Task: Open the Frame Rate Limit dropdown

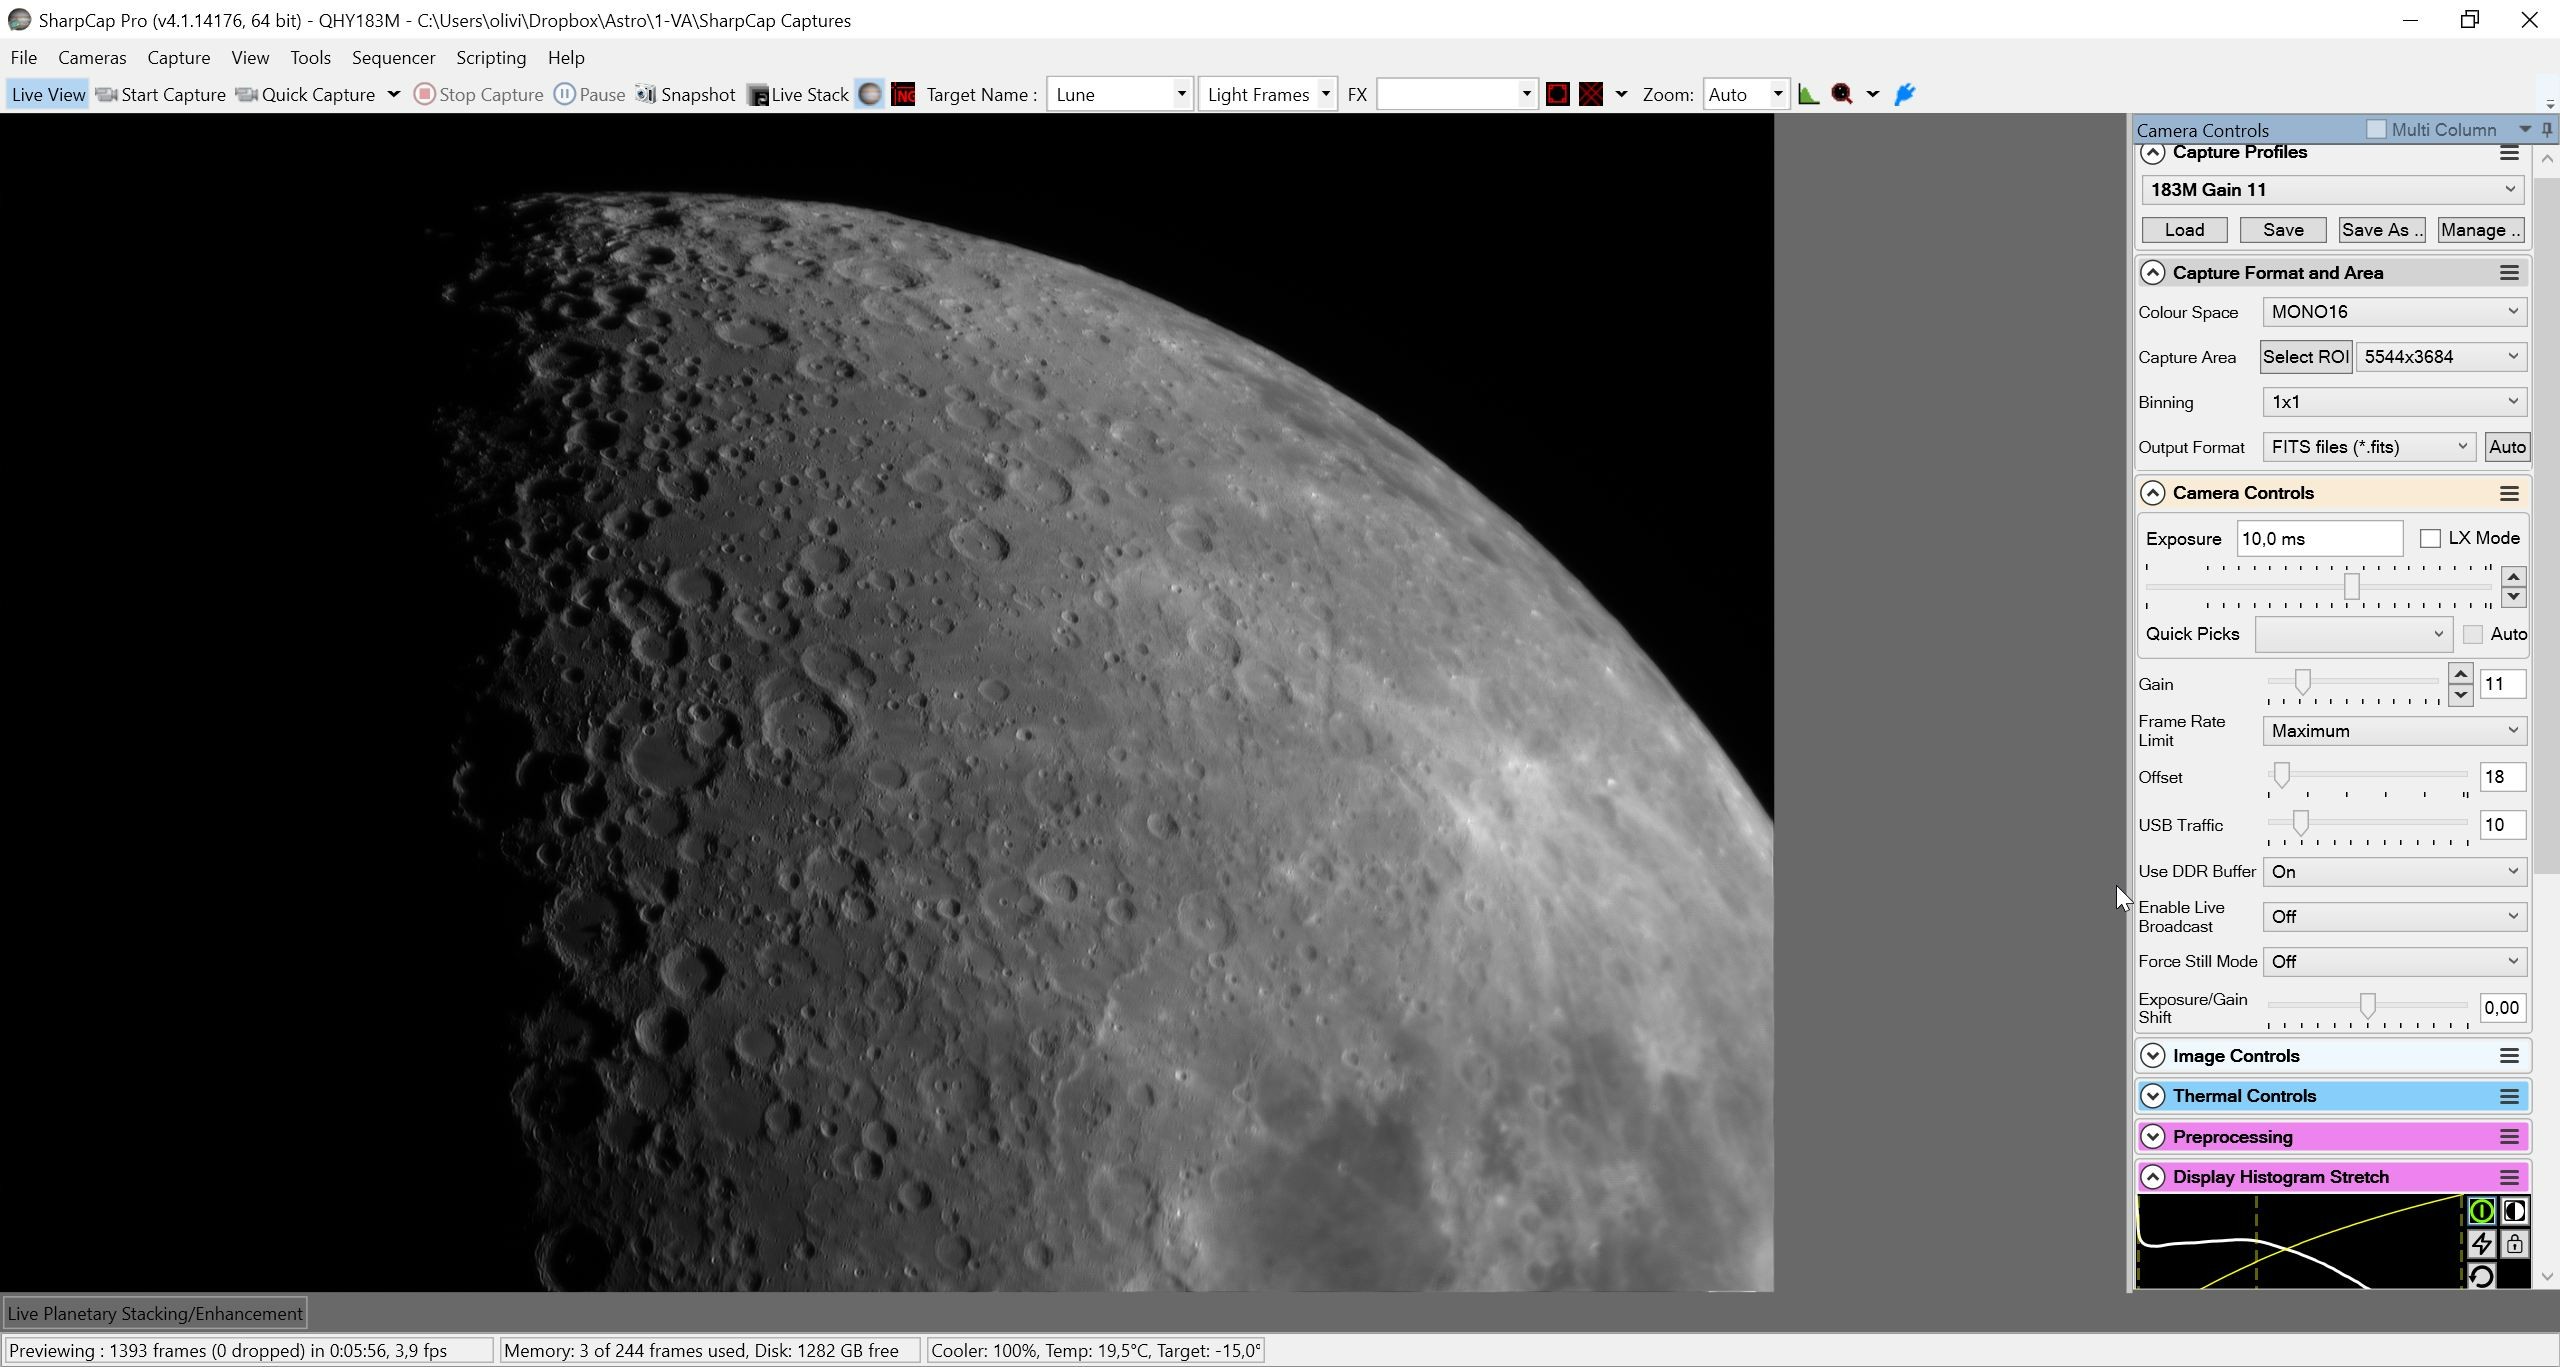Action: coord(2394,731)
